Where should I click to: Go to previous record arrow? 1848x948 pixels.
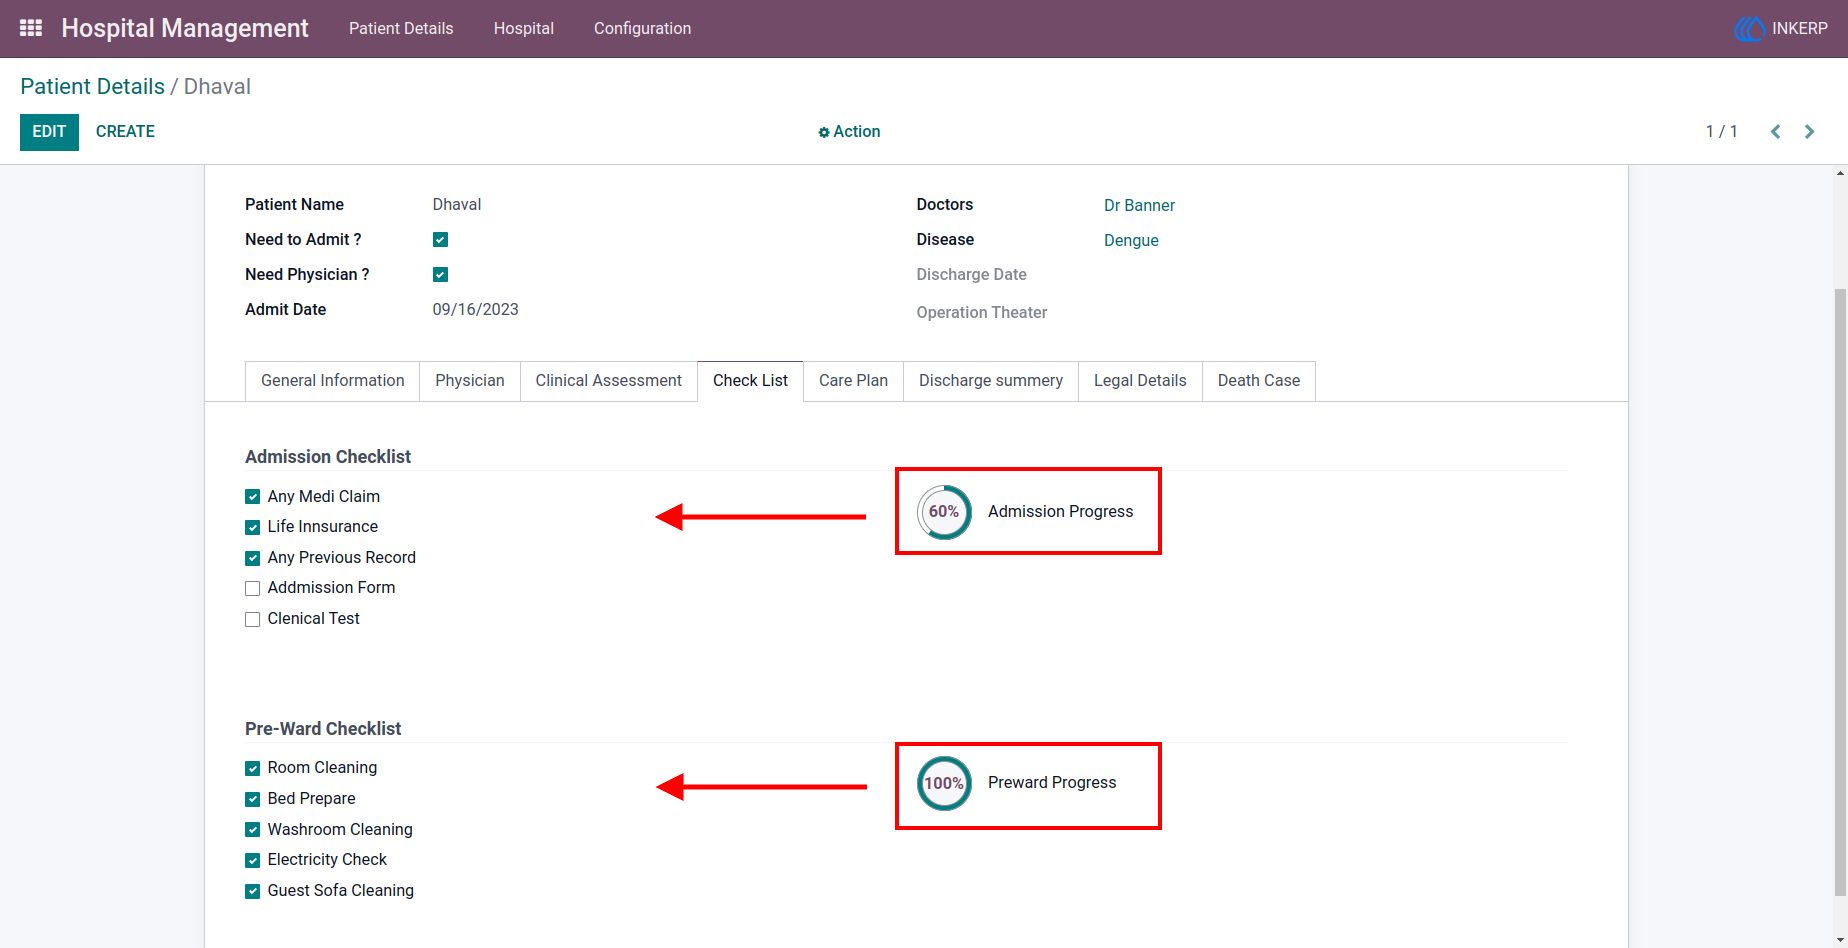click(1776, 132)
